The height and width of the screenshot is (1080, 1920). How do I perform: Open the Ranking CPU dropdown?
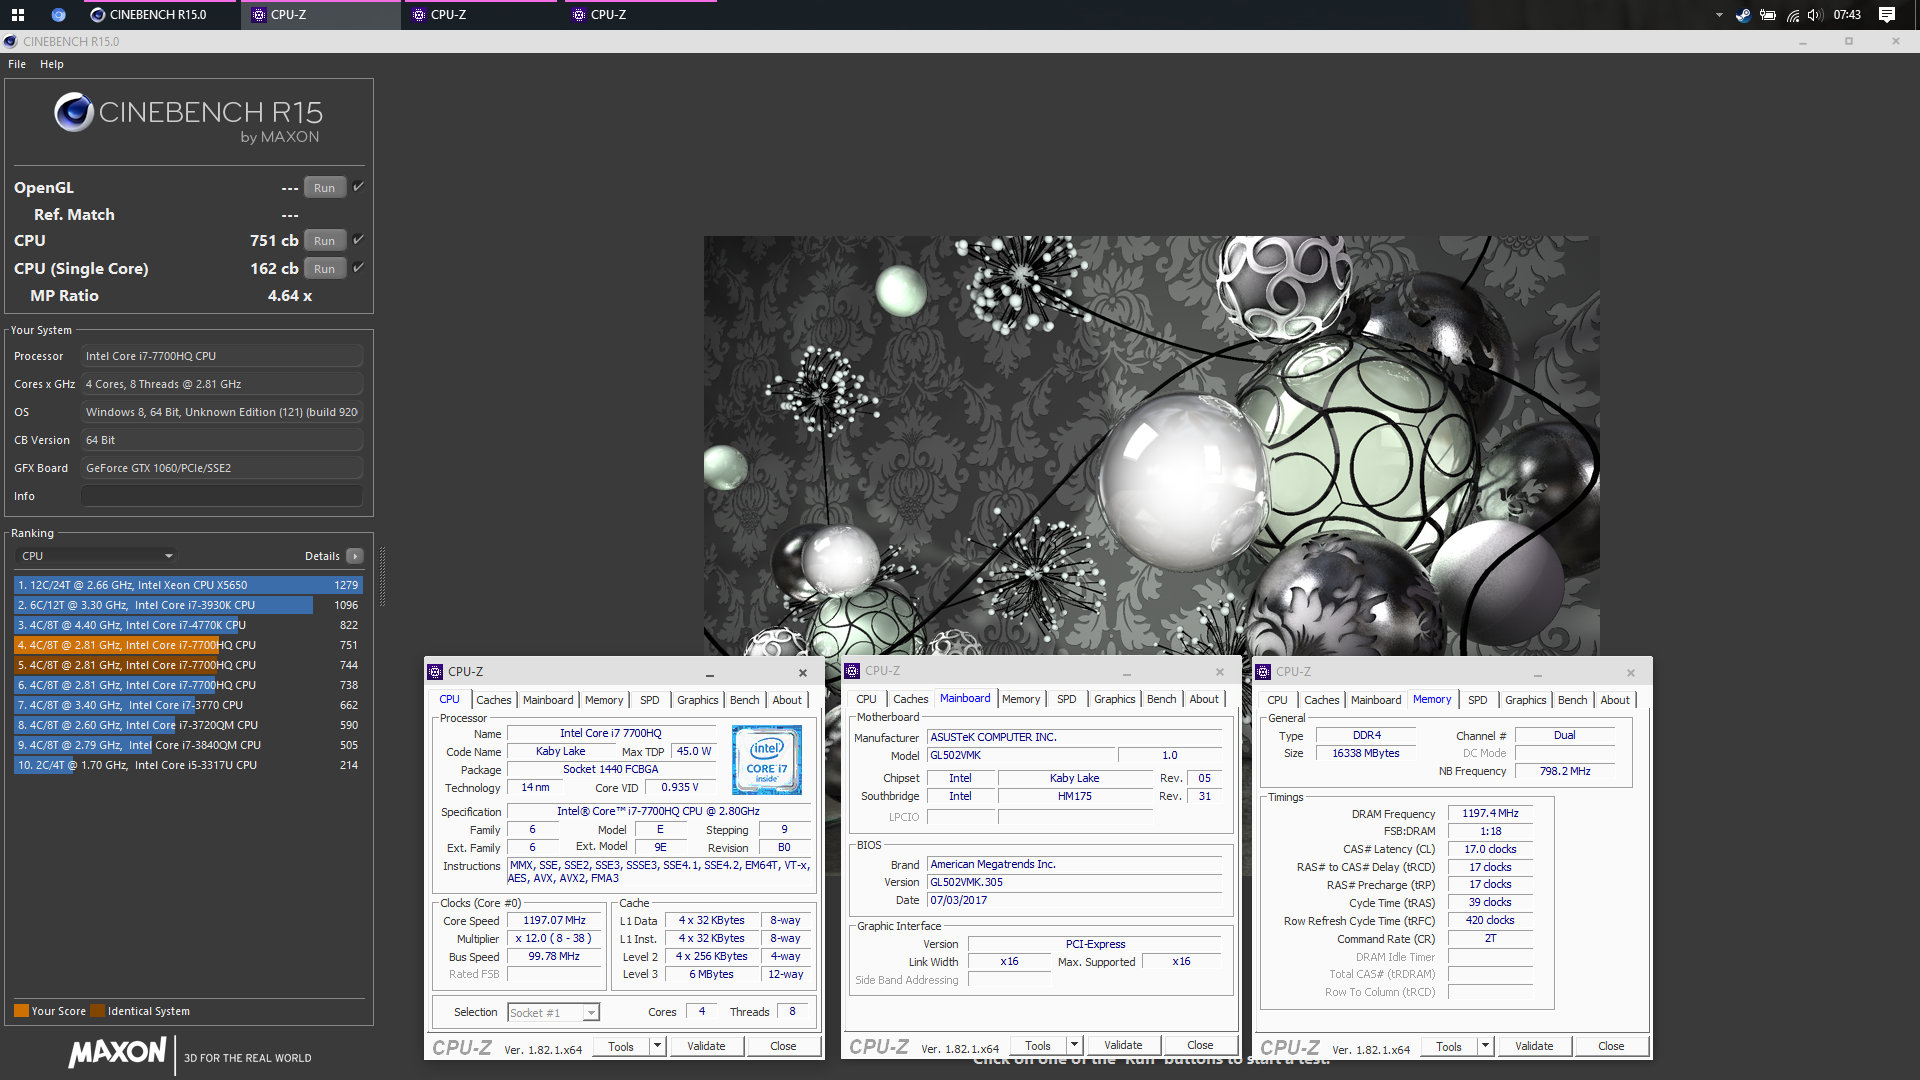pos(97,556)
